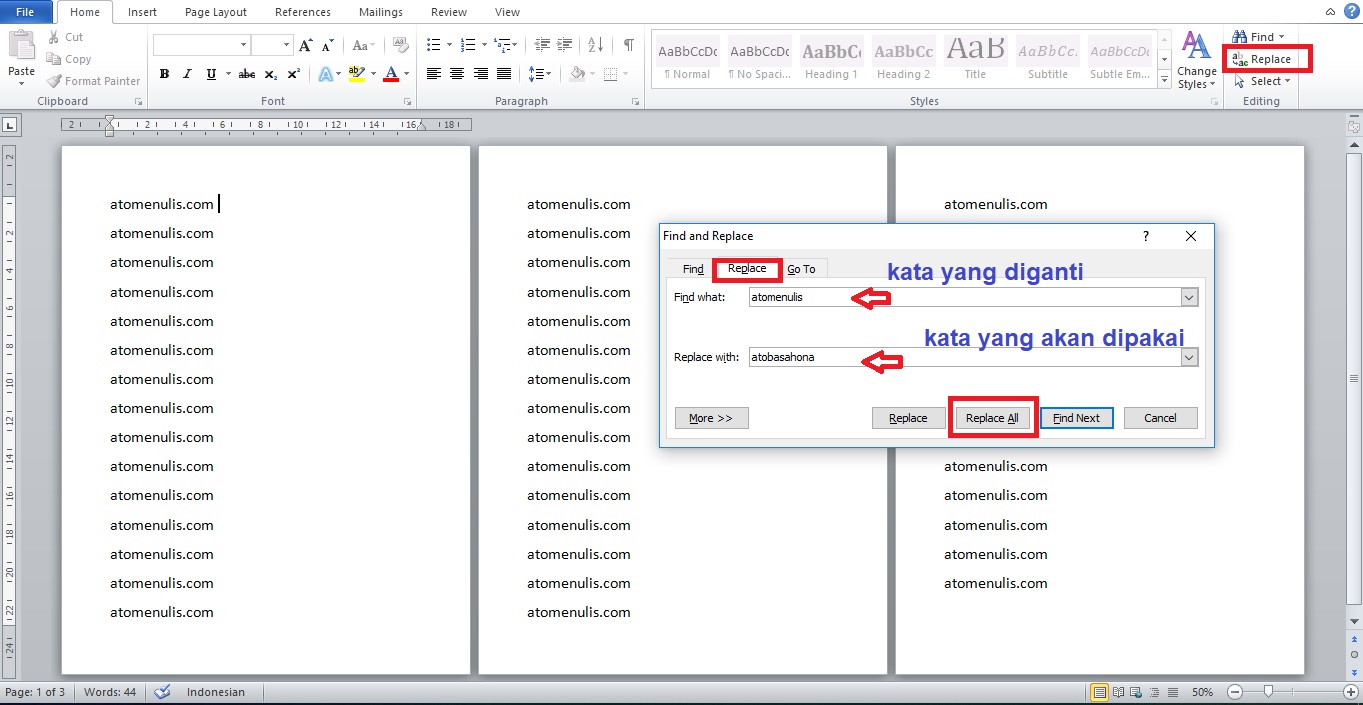
Task: Open the font size dropdown
Action: click(x=286, y=45)
